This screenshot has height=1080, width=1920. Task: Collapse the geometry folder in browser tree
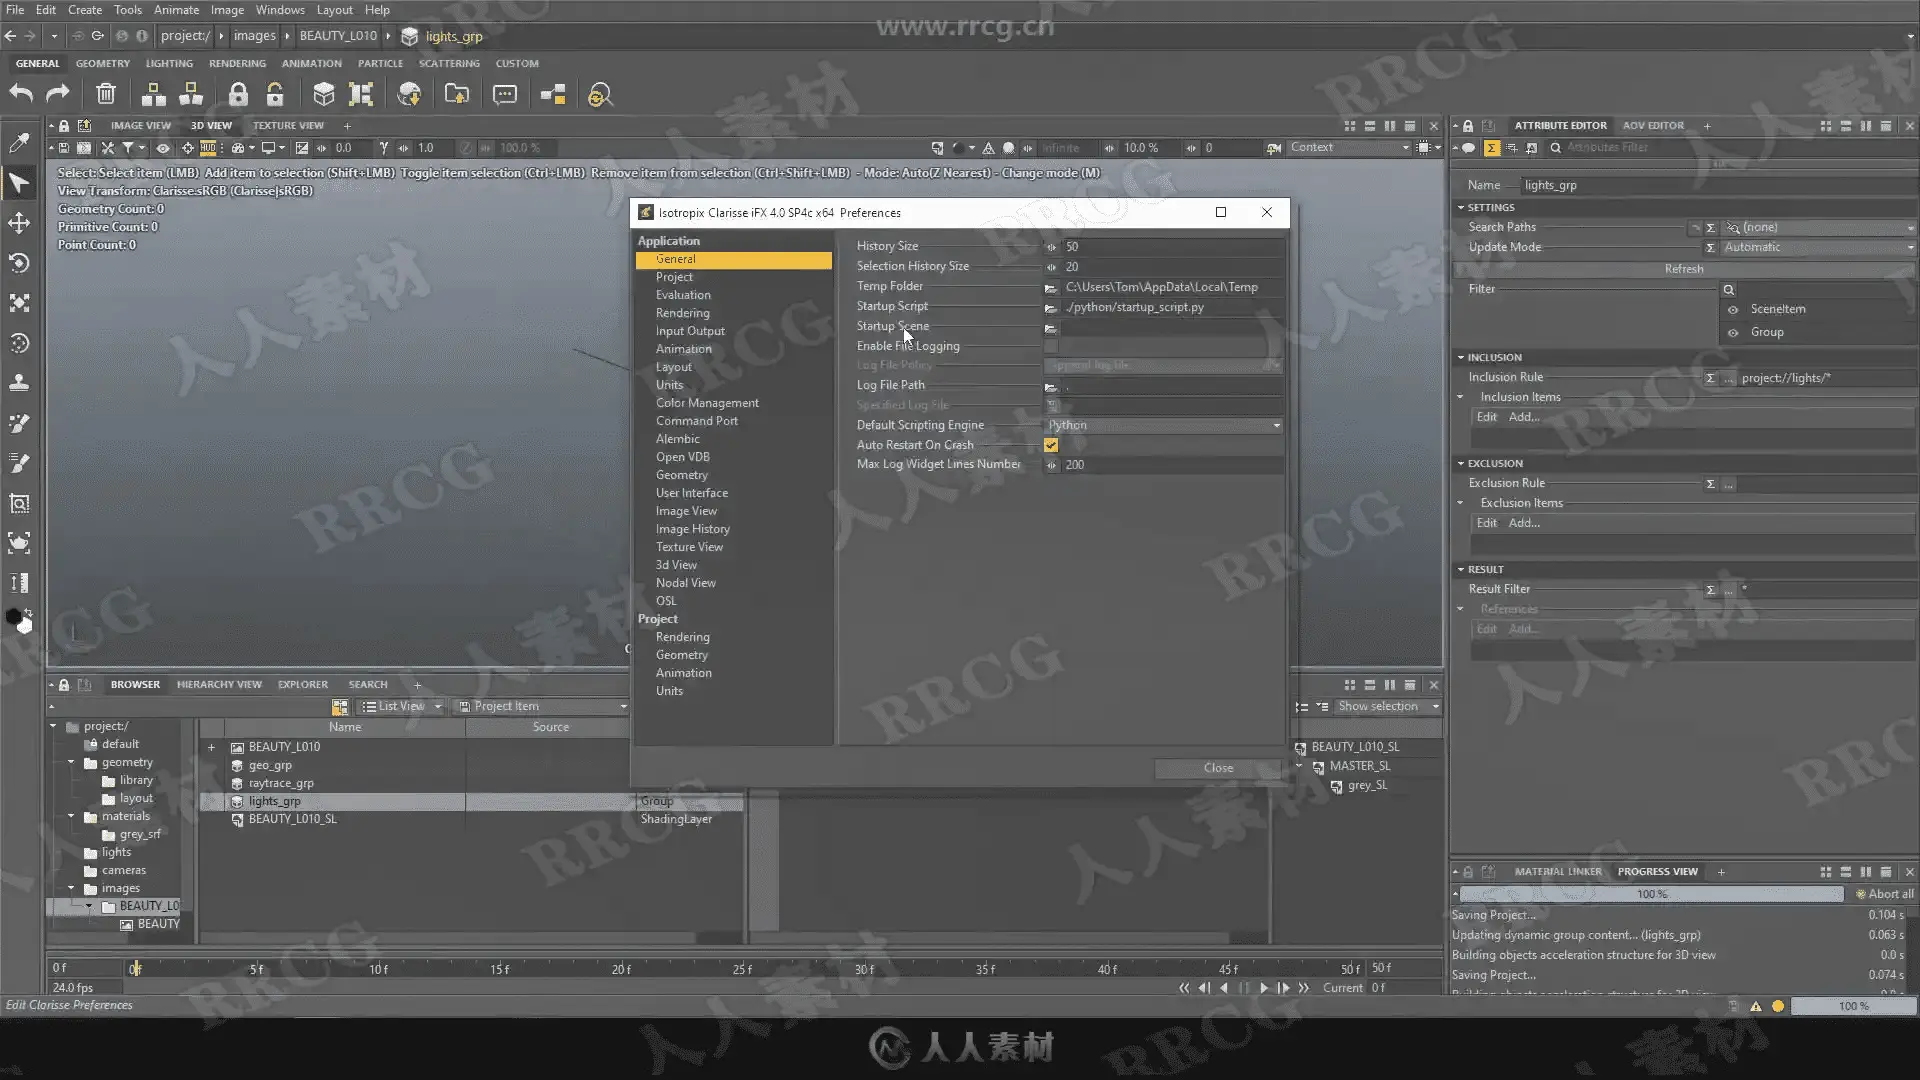(71, 762)
